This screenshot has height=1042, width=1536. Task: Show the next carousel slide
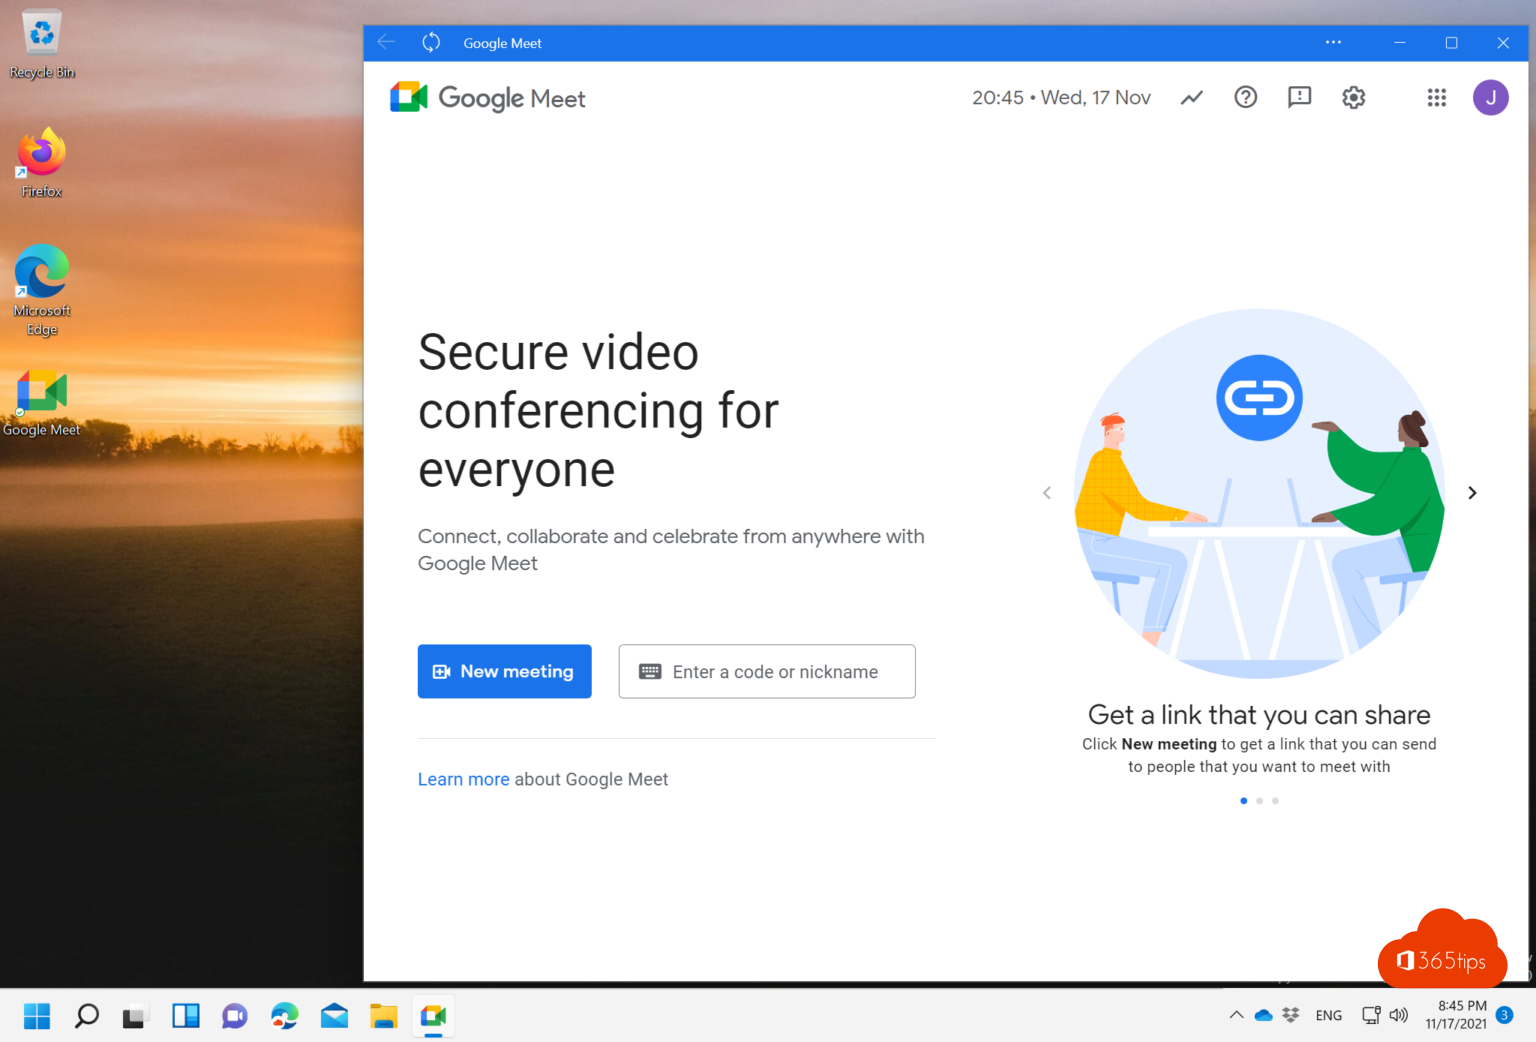coord(1472,493)
